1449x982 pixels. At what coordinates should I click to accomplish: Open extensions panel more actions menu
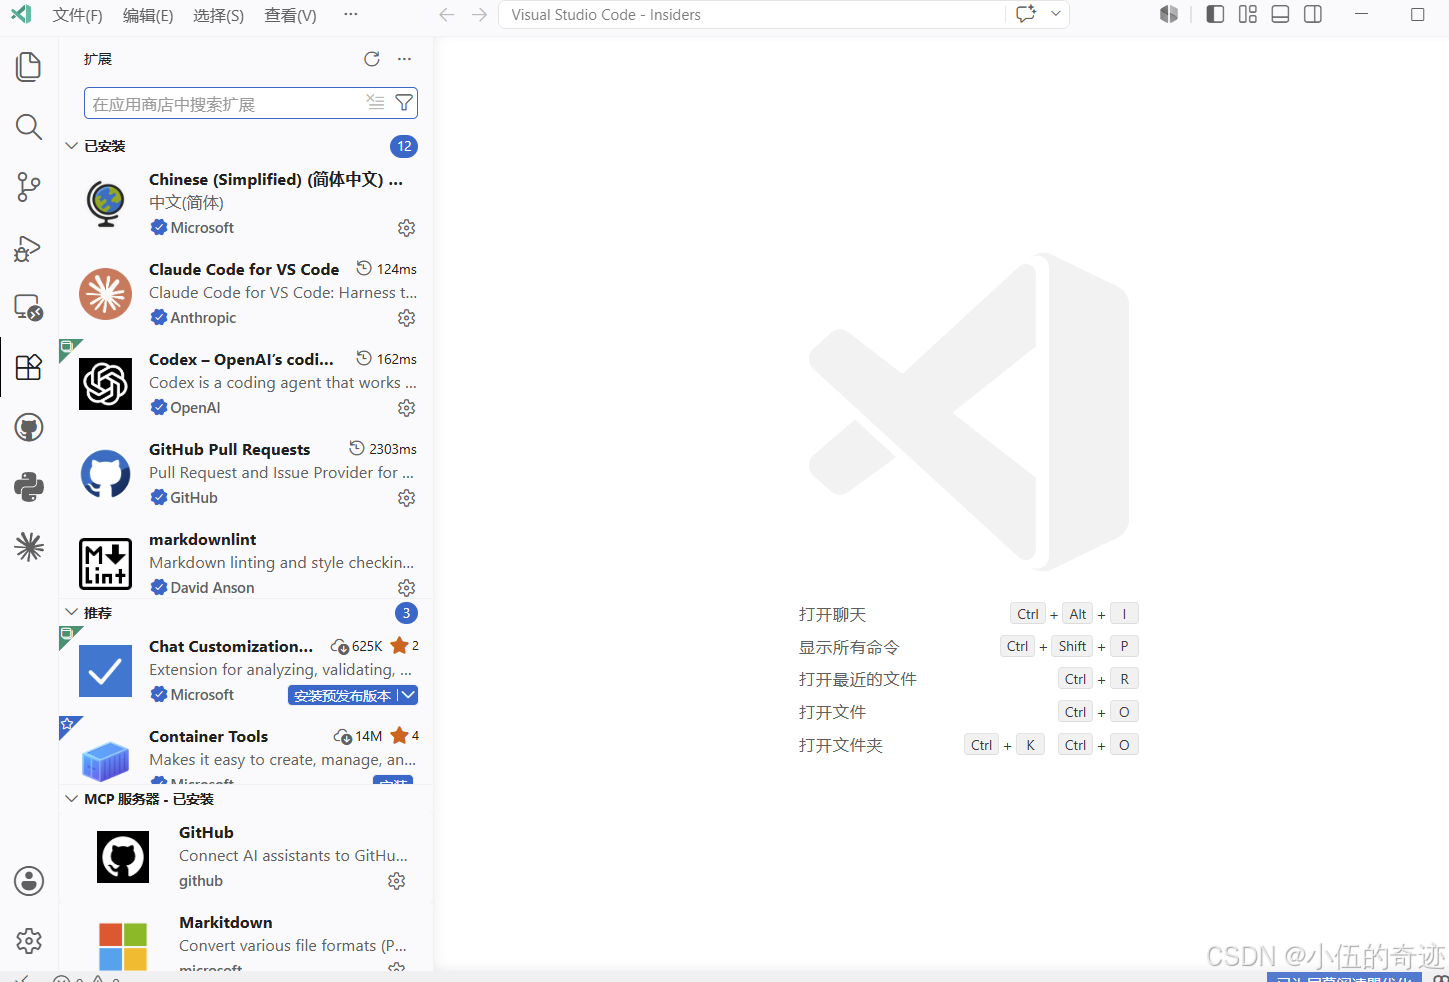tap(404, 59)
